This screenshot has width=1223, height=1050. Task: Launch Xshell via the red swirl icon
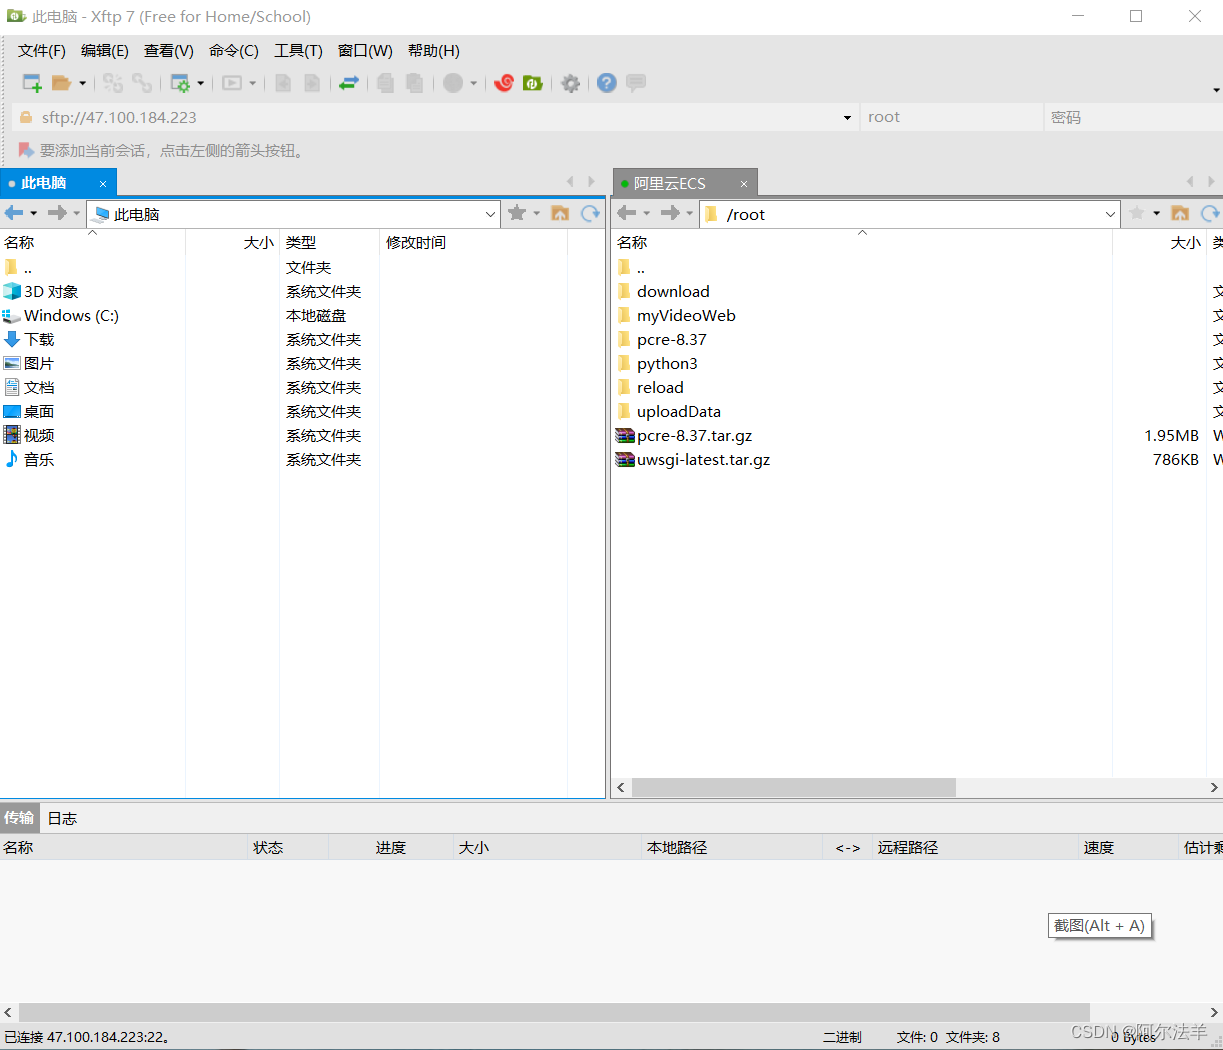coord(504,83)
